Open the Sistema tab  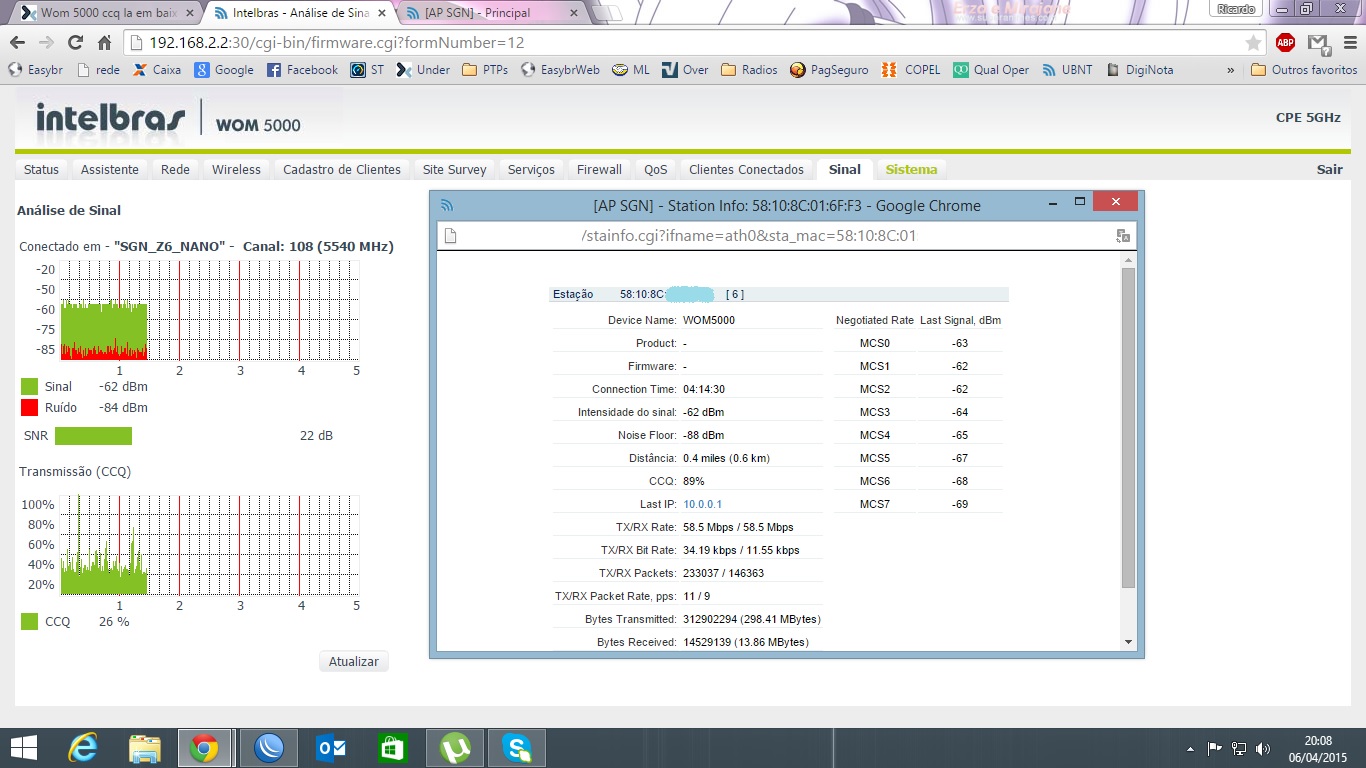(x=911, y=169)
